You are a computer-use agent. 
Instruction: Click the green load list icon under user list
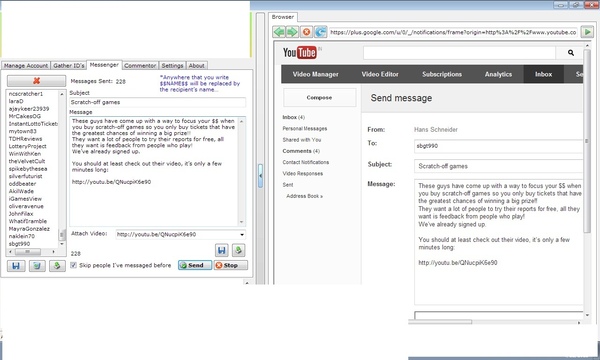57,266
